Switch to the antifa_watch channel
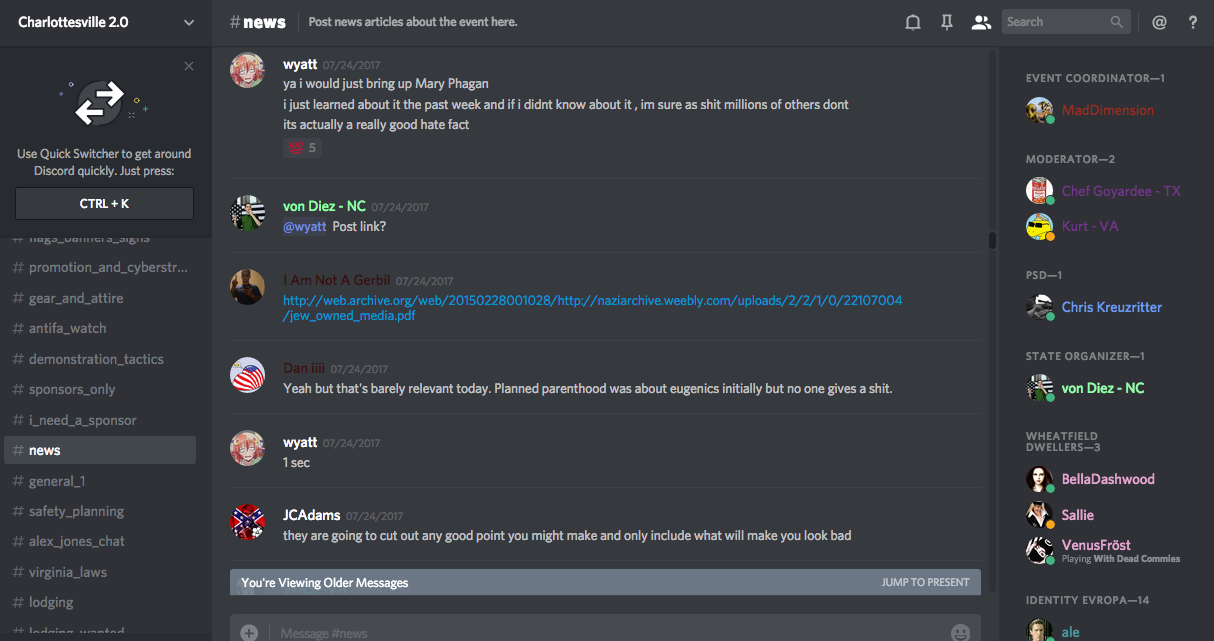 click(67, 328)
